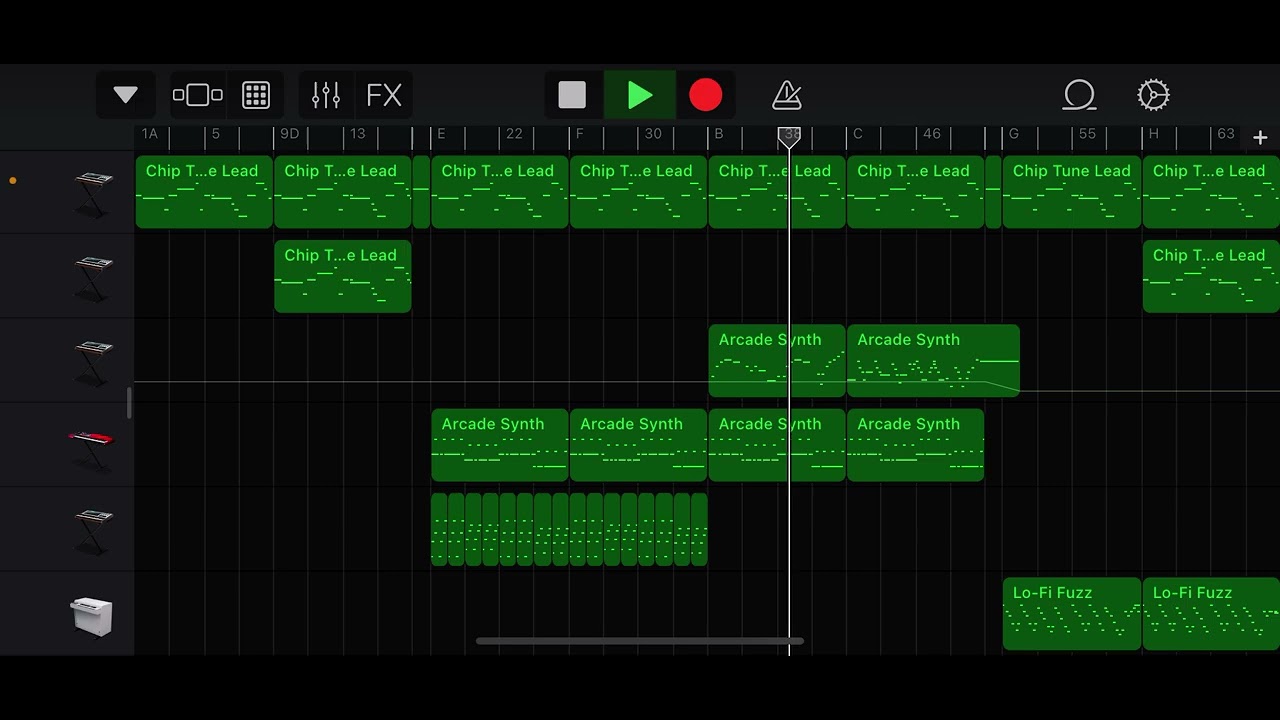
Task: Select second-track Chip Tune Lead region under 9D
Action: coord(343,276)
